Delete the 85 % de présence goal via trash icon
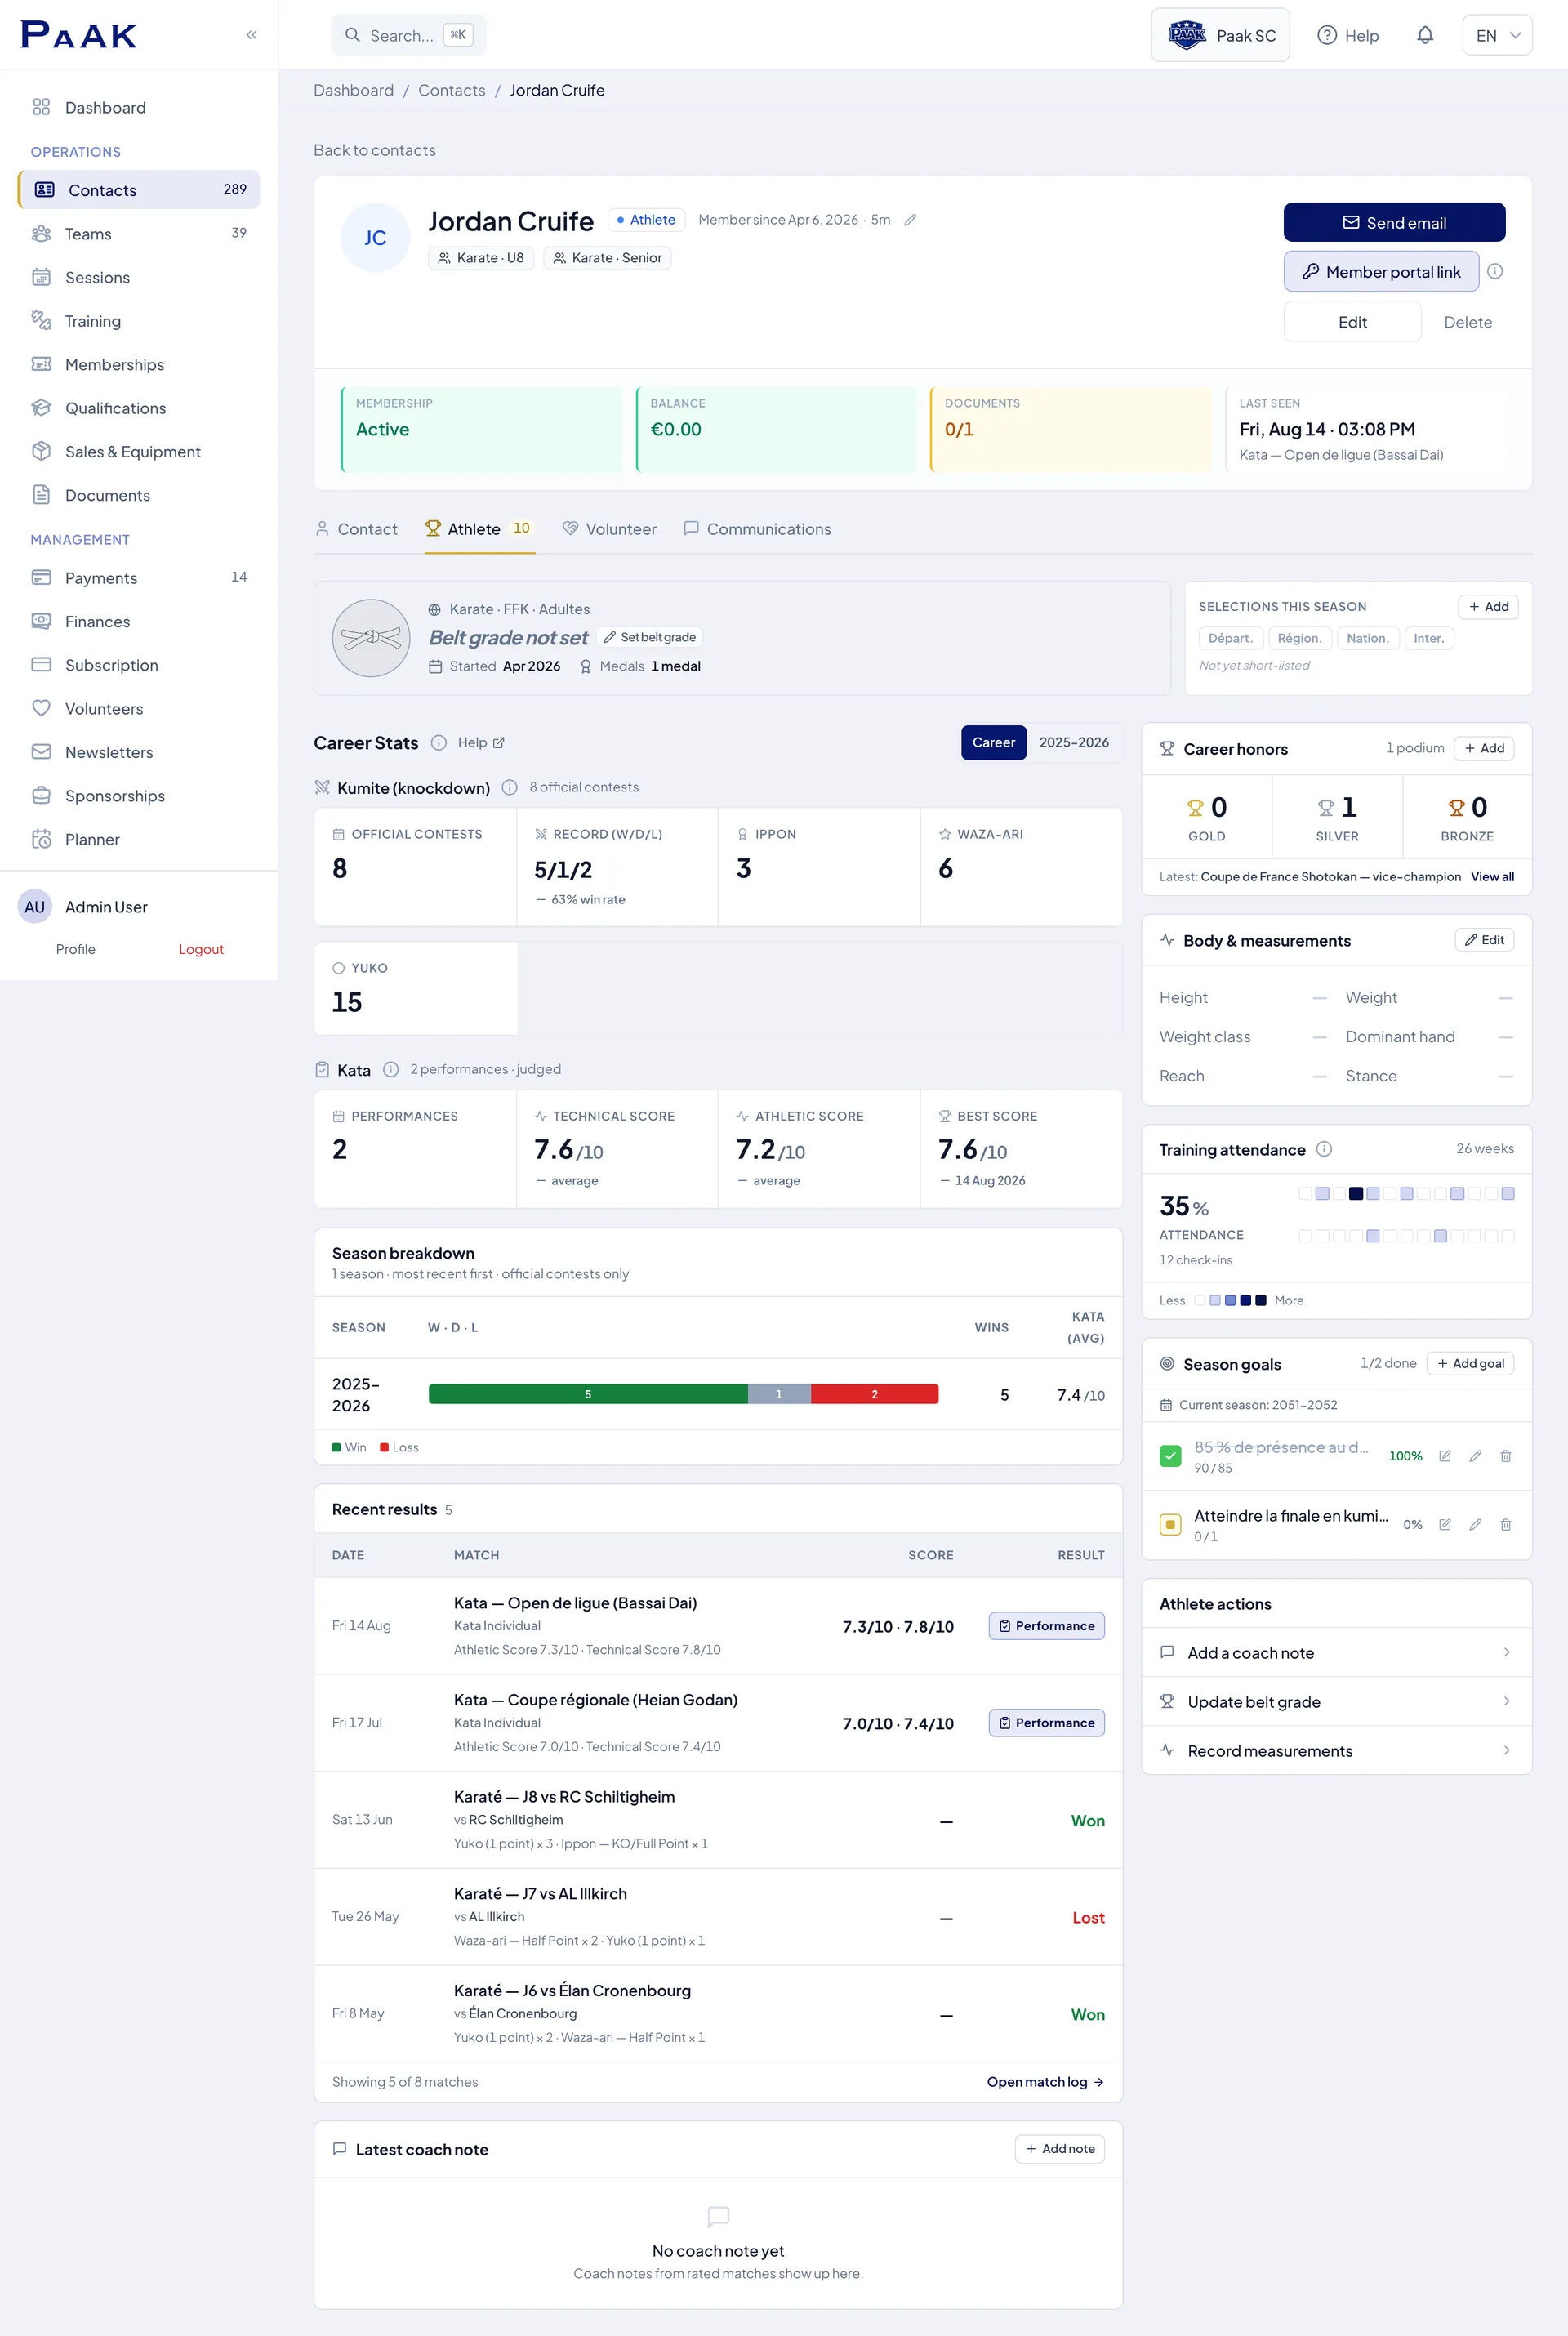This screenshot has width=1568, height=2336. 1505,1456
